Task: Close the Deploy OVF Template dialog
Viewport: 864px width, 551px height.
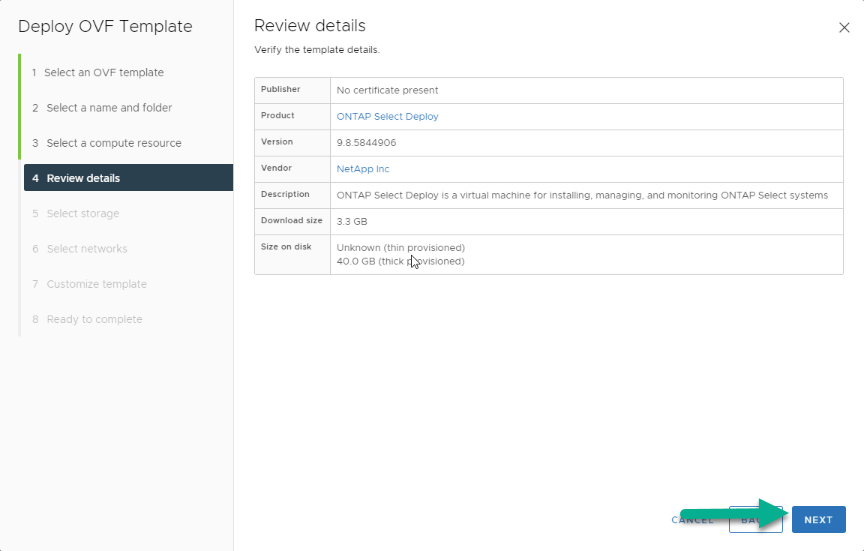Action: coord(844,28)
